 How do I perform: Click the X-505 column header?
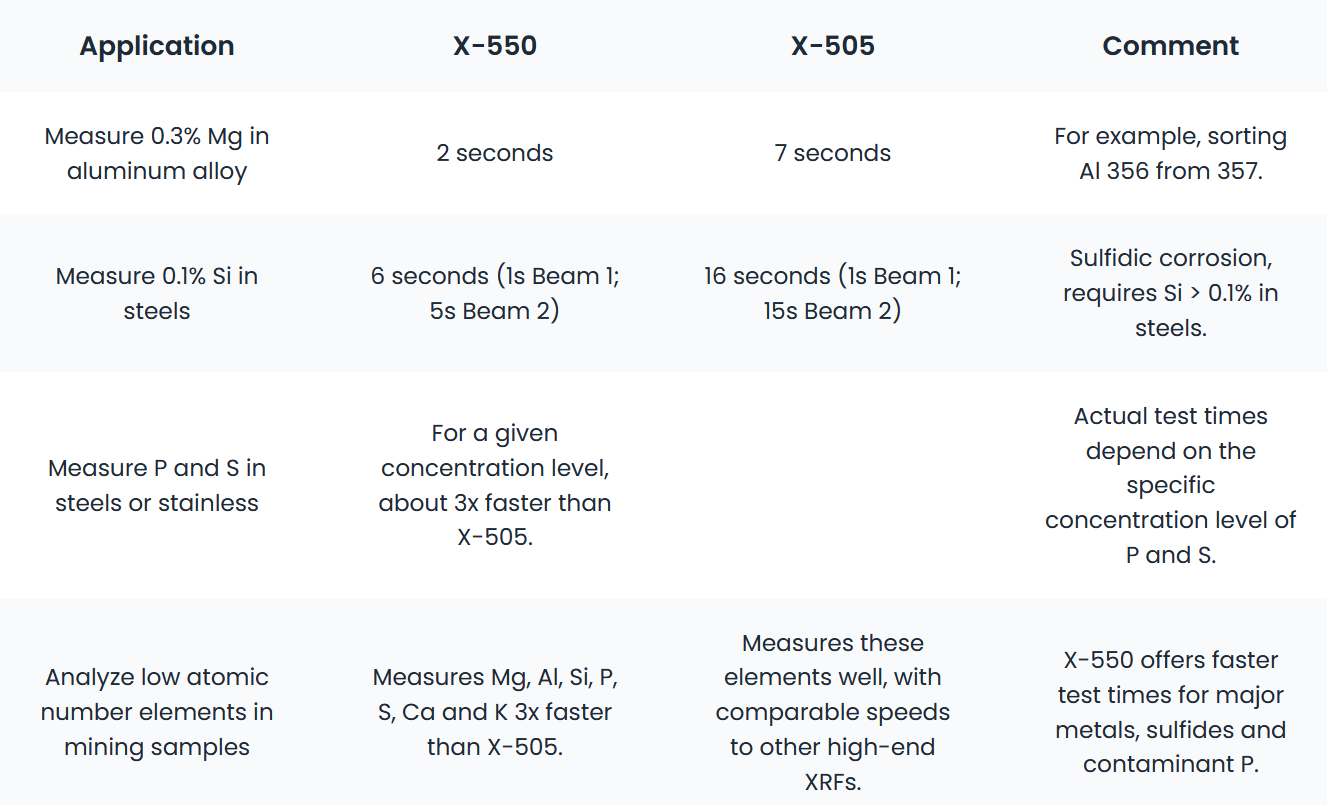point(832,46)
